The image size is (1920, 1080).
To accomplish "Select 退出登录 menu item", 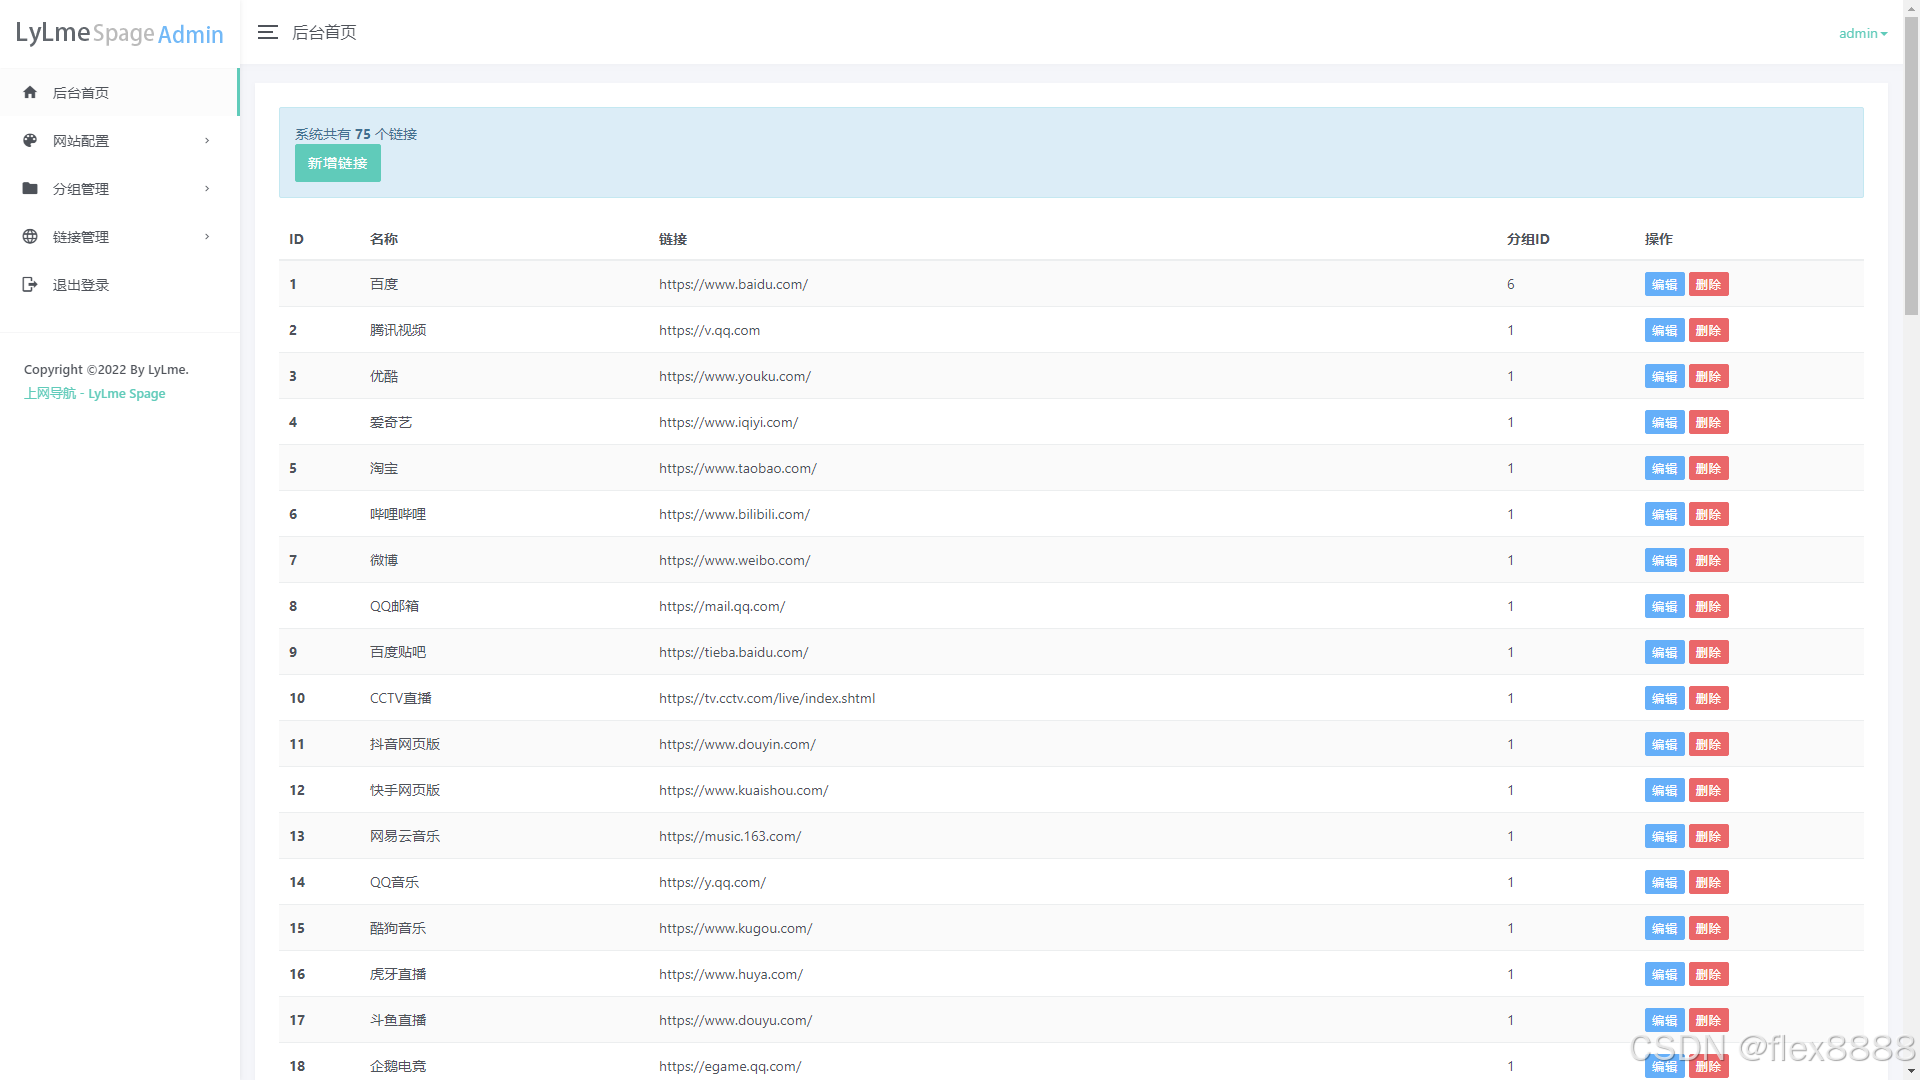I will tap(81, 285).
